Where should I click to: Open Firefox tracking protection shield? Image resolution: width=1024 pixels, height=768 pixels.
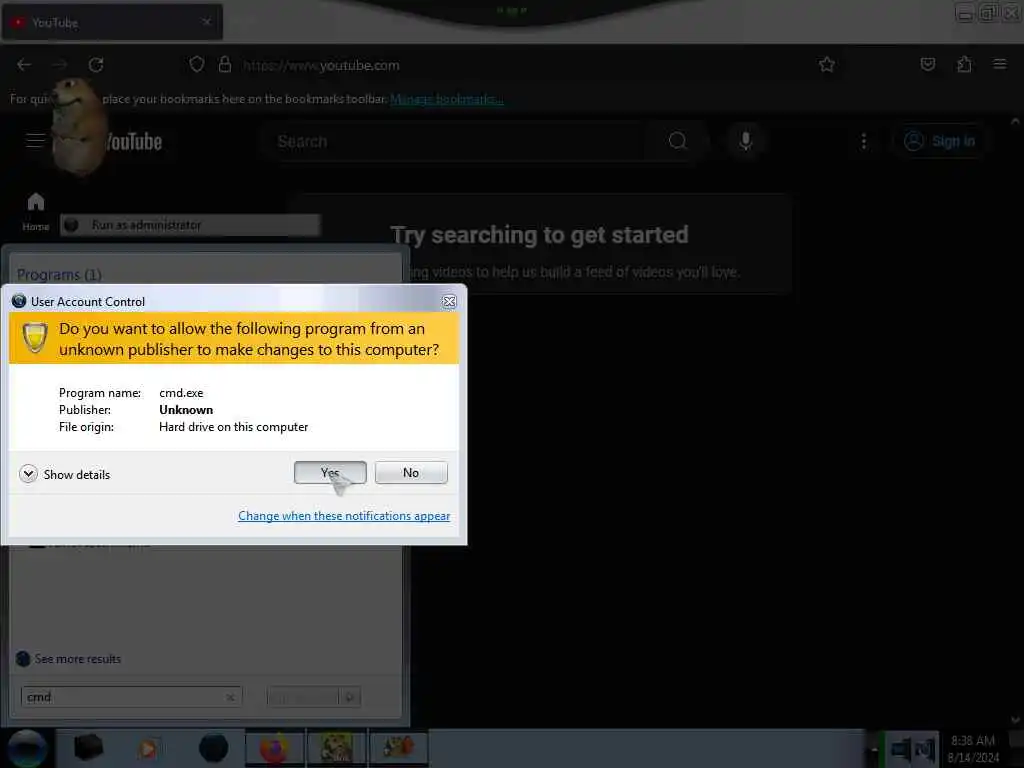[x=197, y=64]
